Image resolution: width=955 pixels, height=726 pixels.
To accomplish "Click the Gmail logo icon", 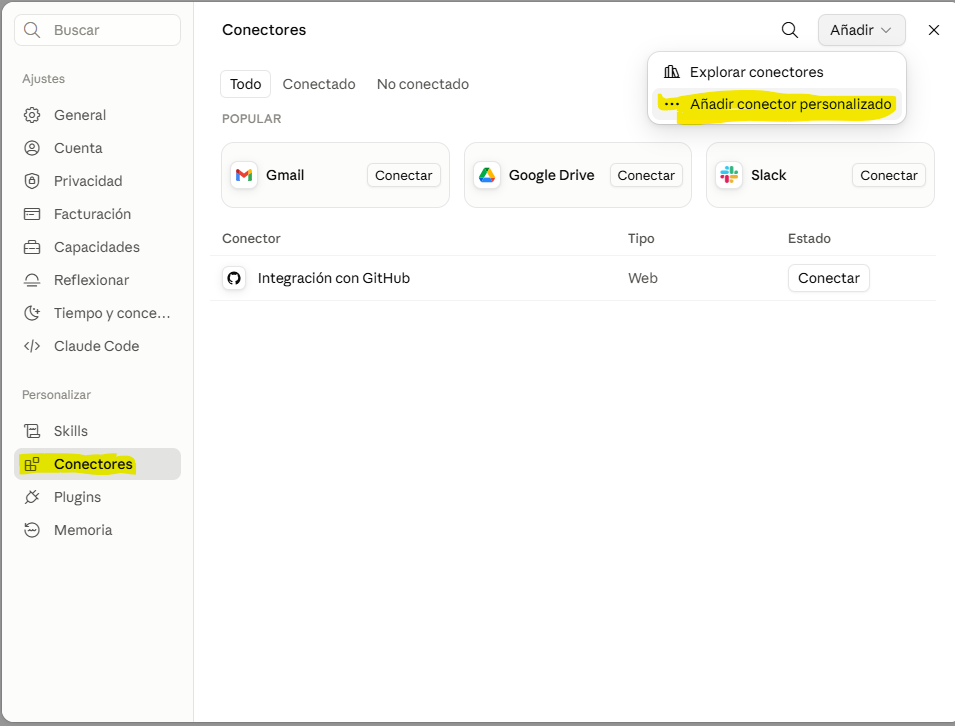I will (x=244, y=175).
